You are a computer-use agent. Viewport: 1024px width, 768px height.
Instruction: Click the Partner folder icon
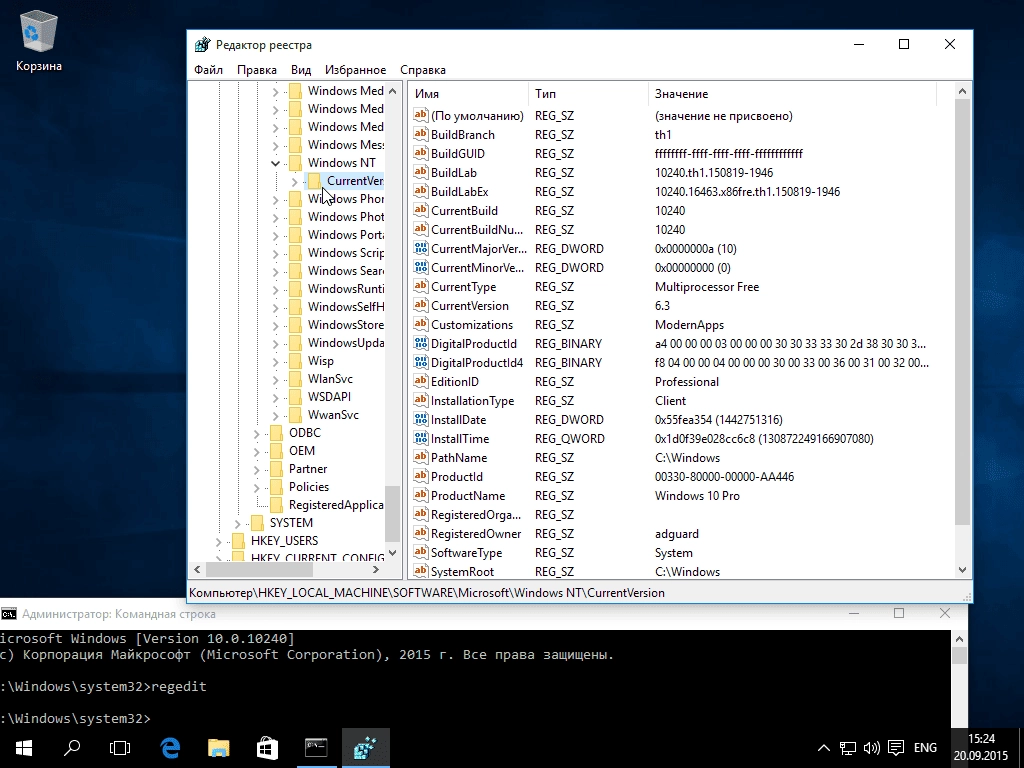[276, 469]
